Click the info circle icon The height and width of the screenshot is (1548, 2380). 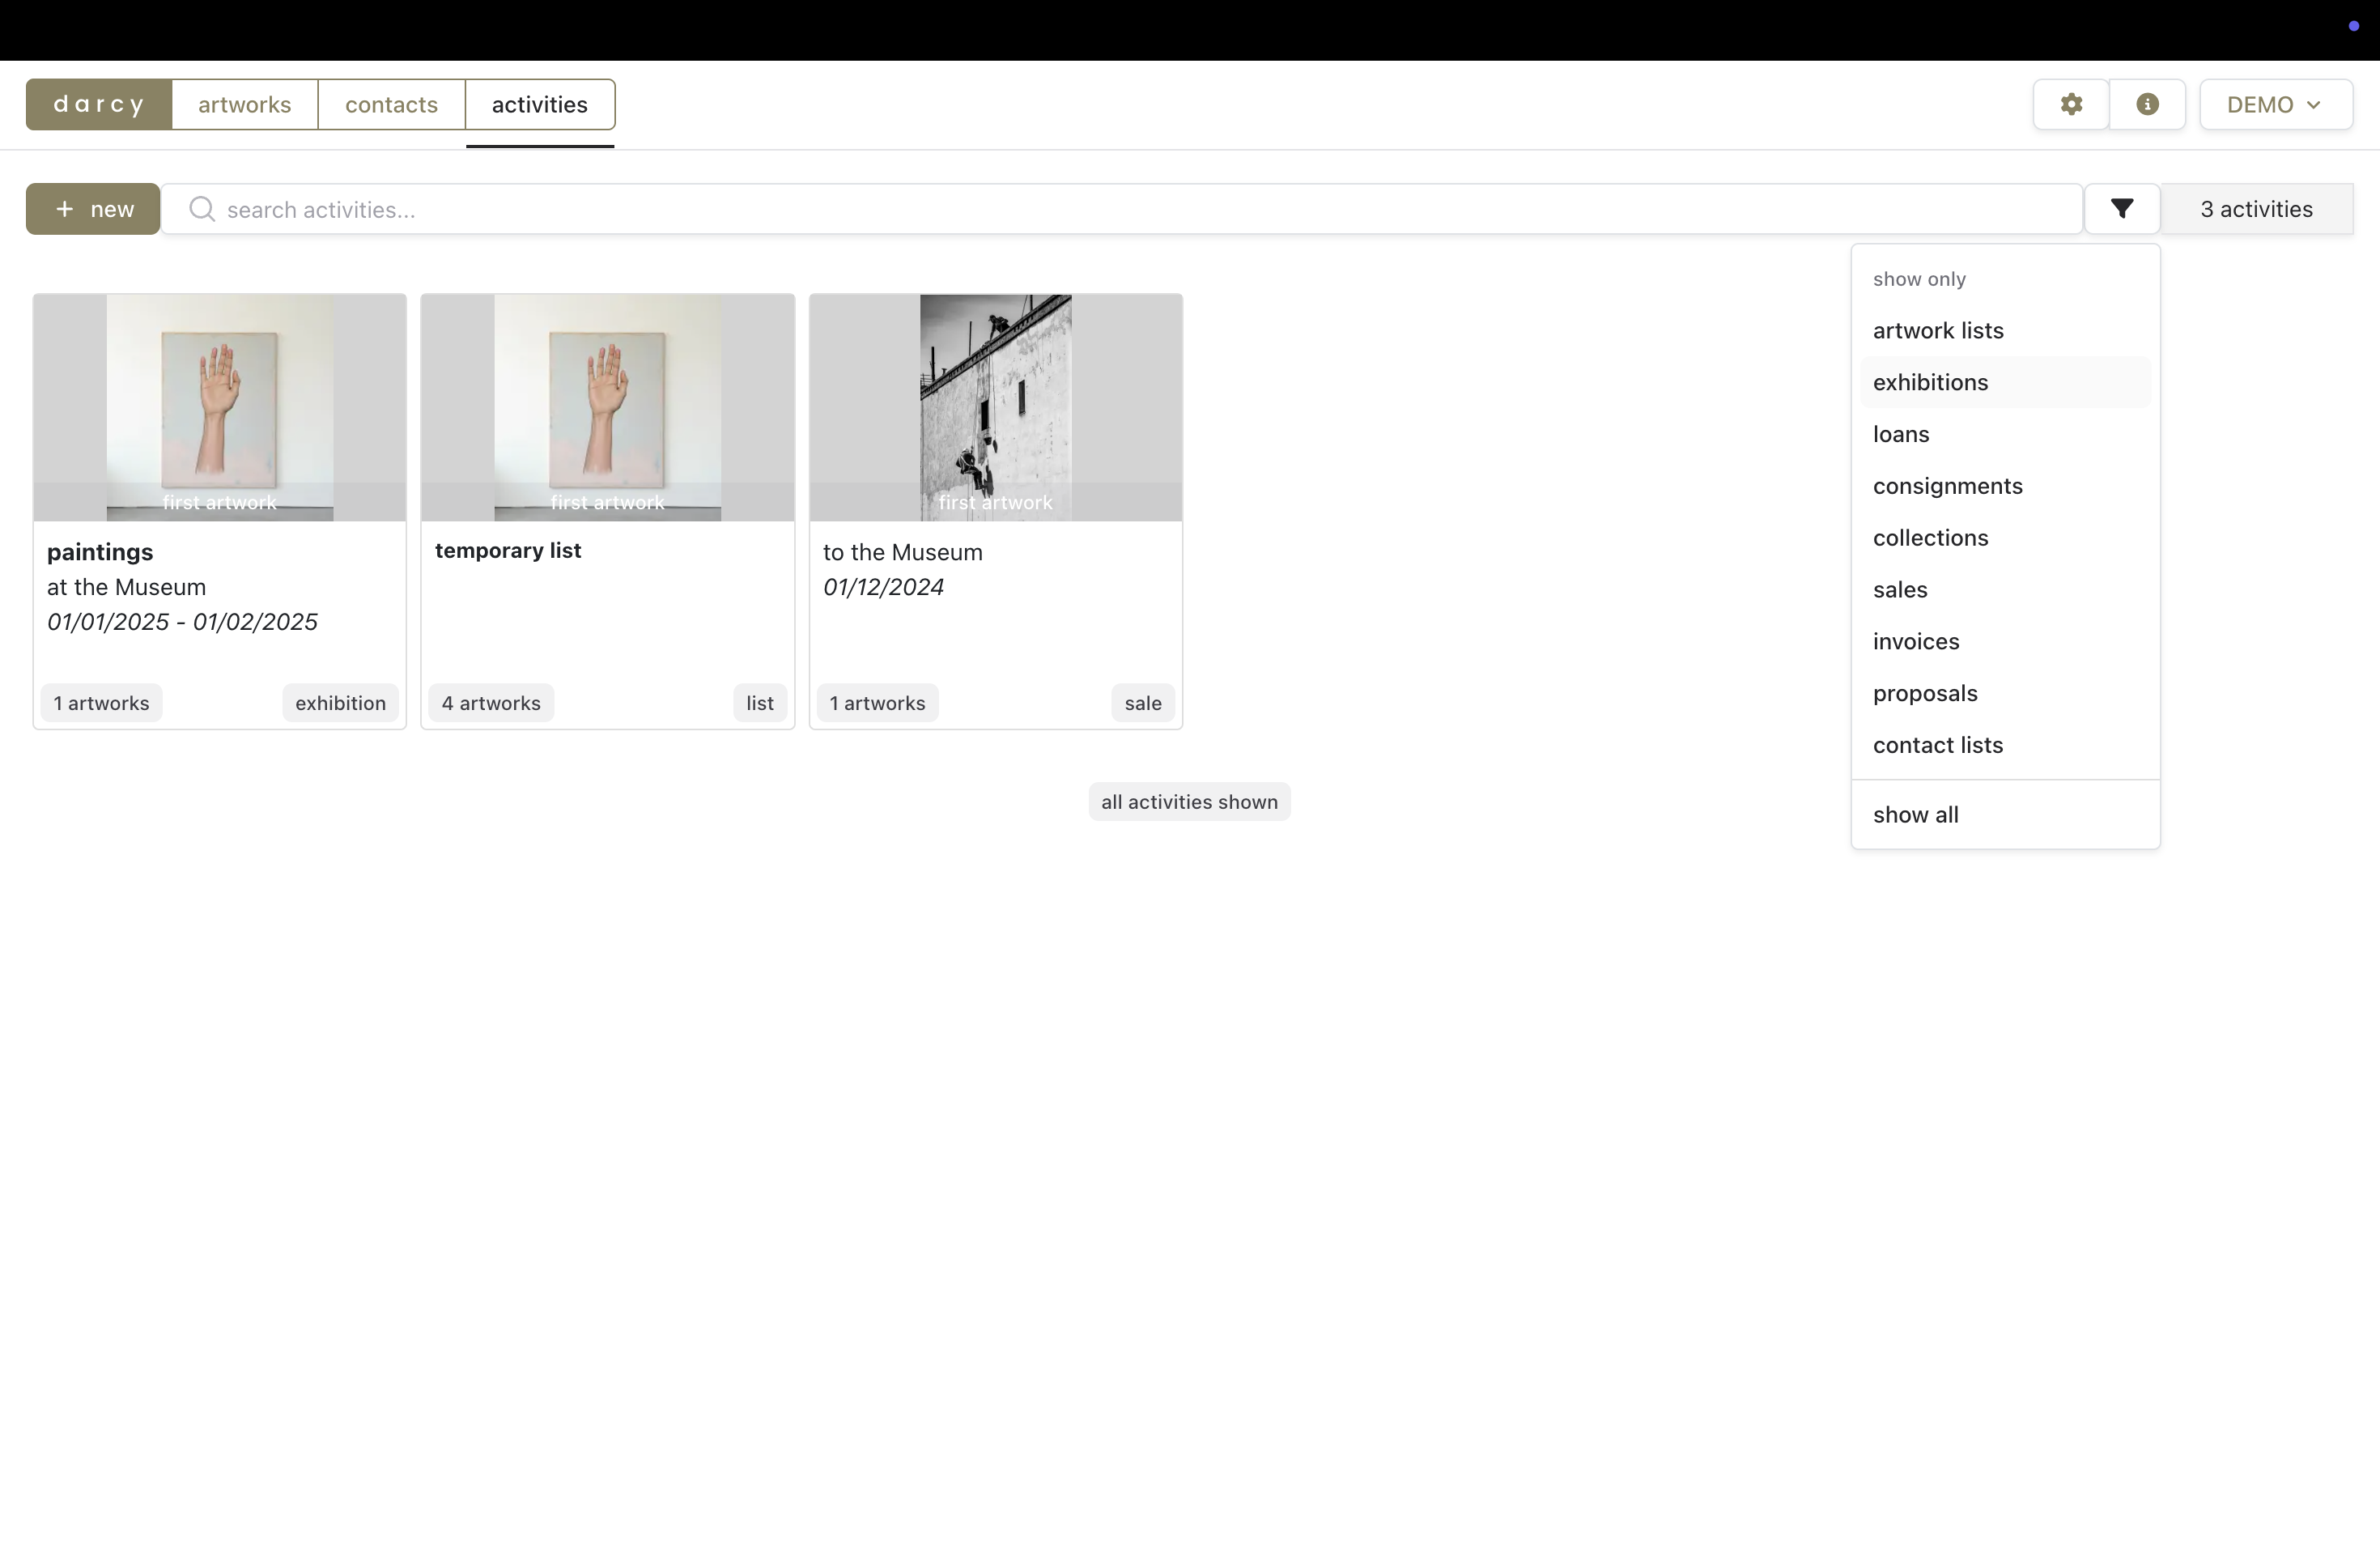click(2147, 104)
